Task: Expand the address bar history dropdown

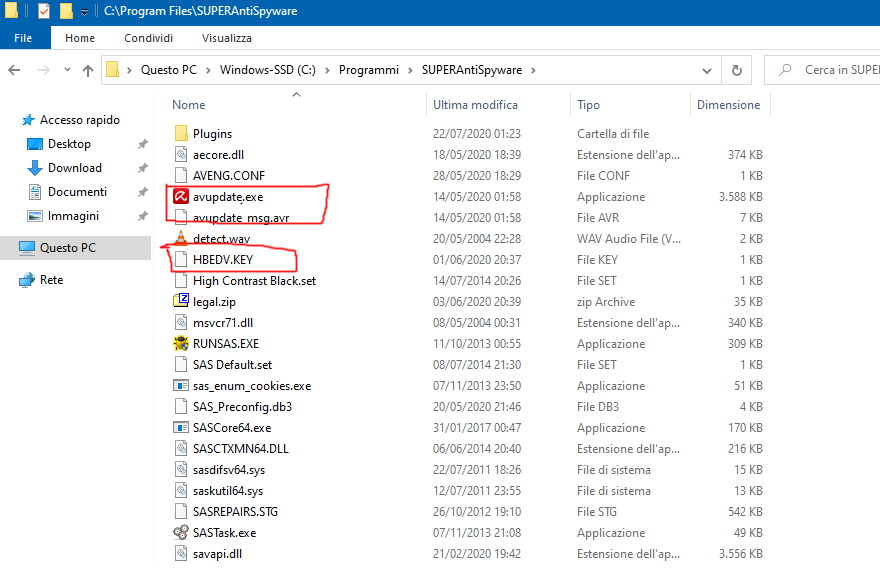Action: tap(707, 71)
